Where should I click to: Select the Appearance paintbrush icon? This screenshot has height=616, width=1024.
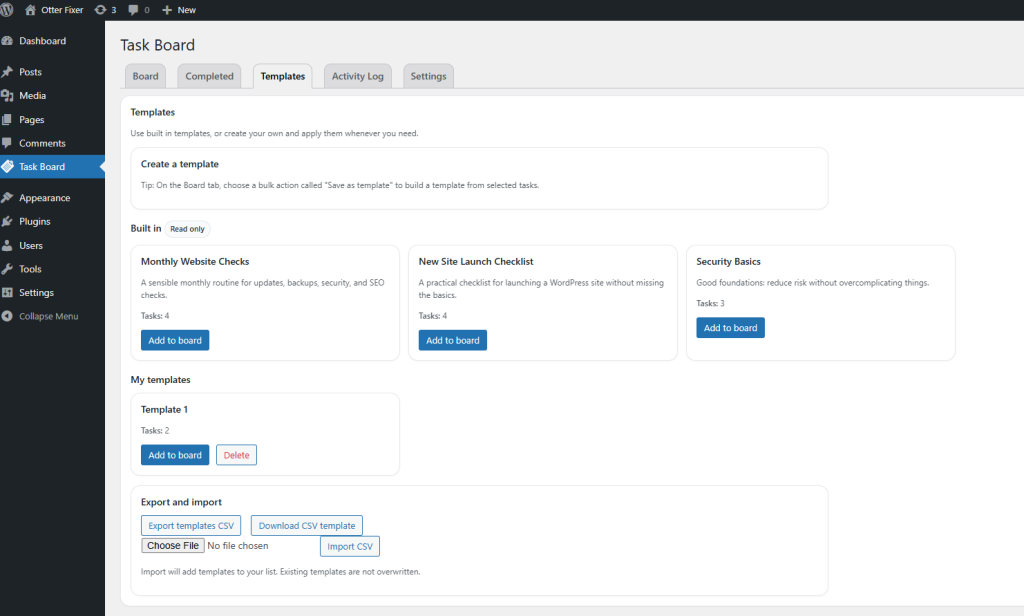(14, 197)
